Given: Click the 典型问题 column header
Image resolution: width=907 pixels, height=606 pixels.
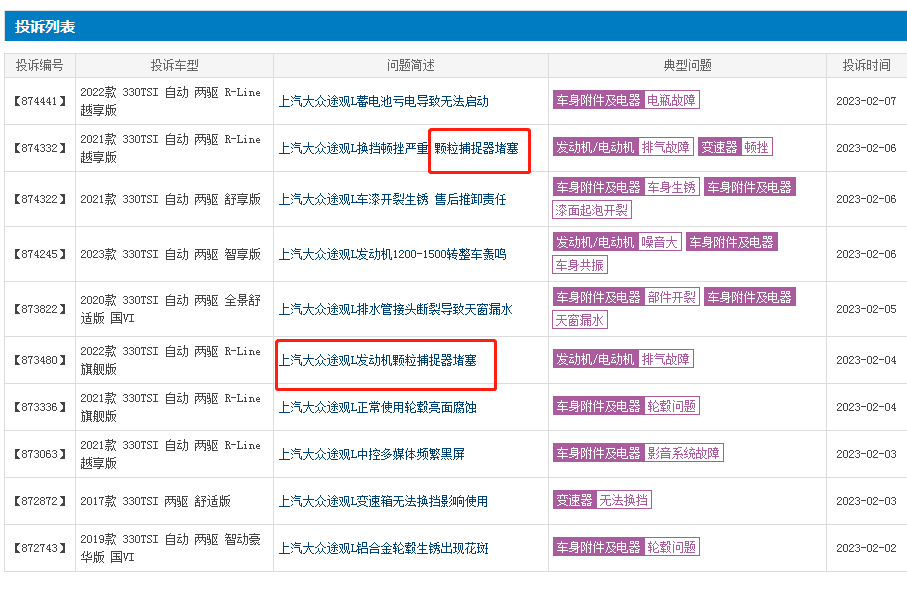Looking at the screenshot, I should [x=687, y=65].
